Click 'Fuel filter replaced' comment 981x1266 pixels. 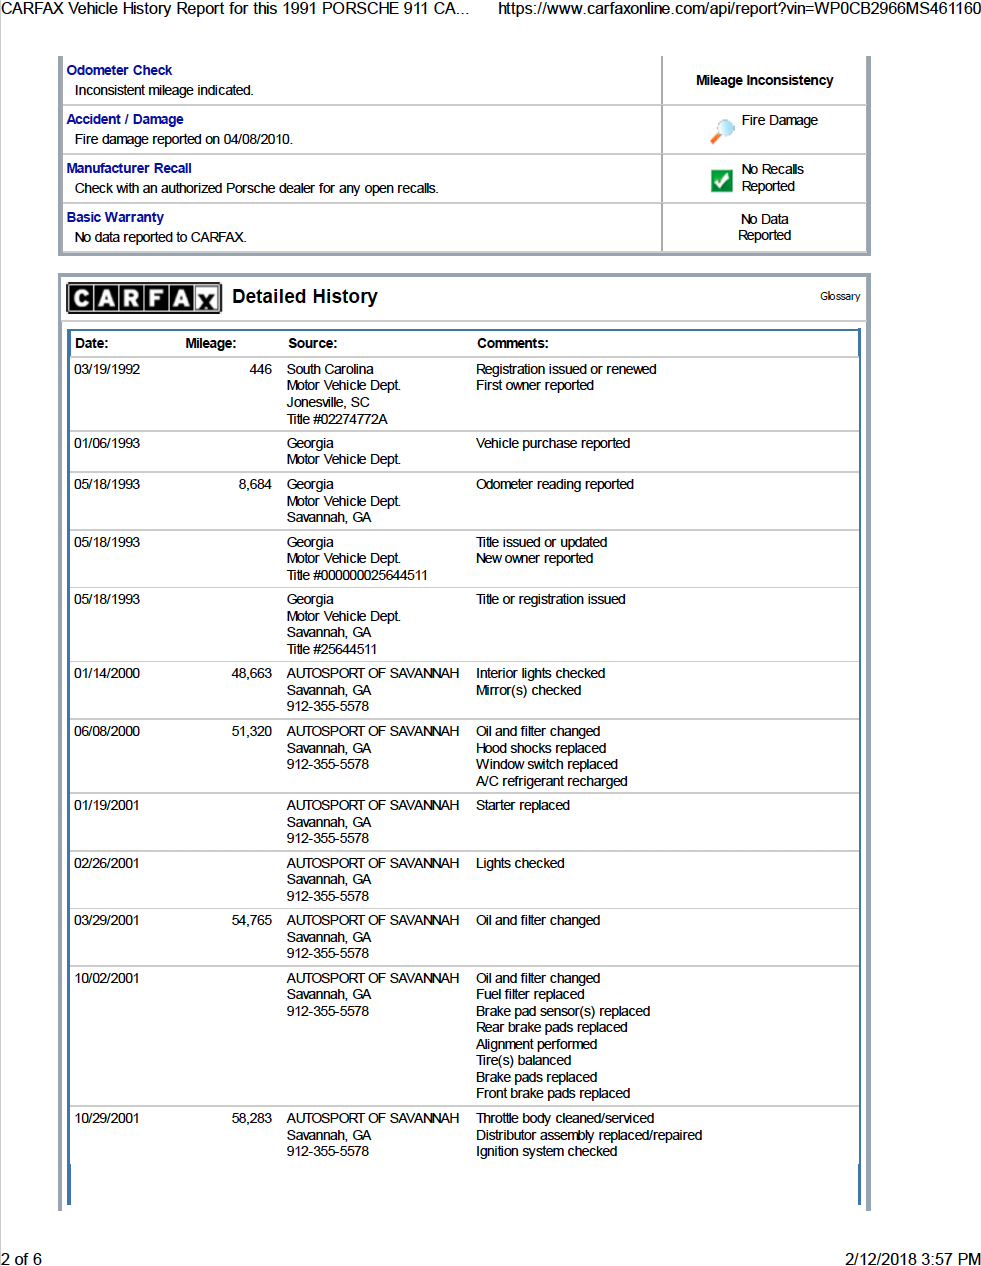(x=530, y=994)
